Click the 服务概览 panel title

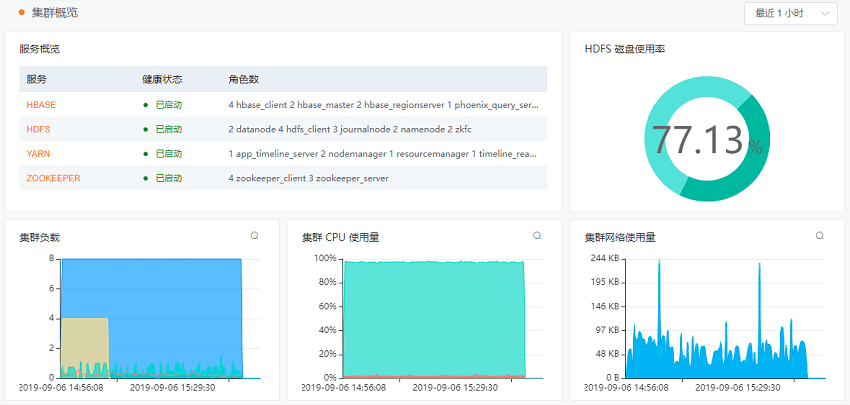coord(40,49)
